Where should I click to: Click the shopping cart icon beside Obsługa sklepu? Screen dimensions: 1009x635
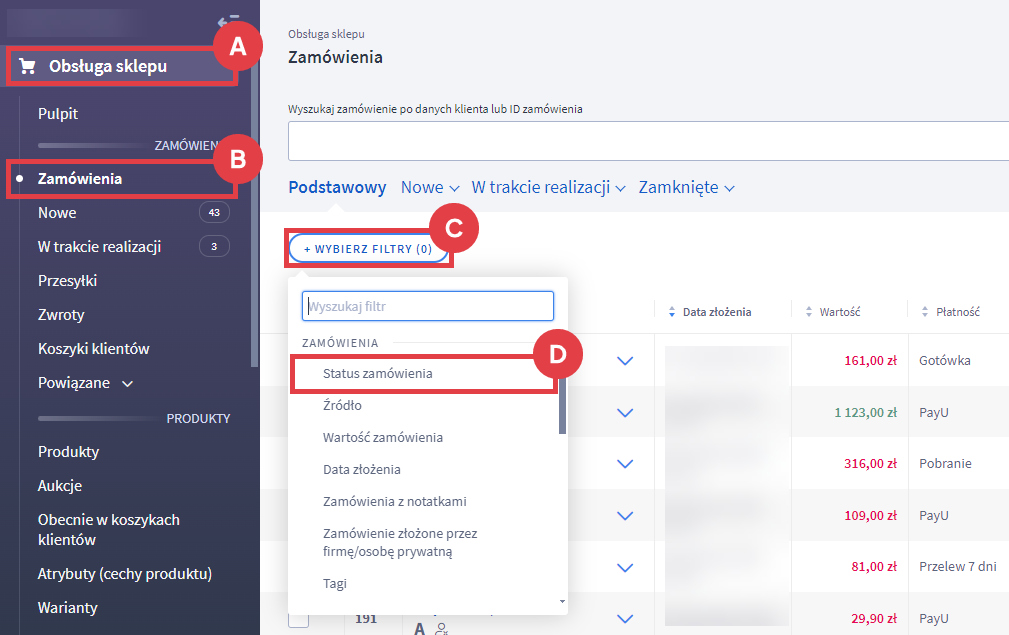(x=27, y=67)
